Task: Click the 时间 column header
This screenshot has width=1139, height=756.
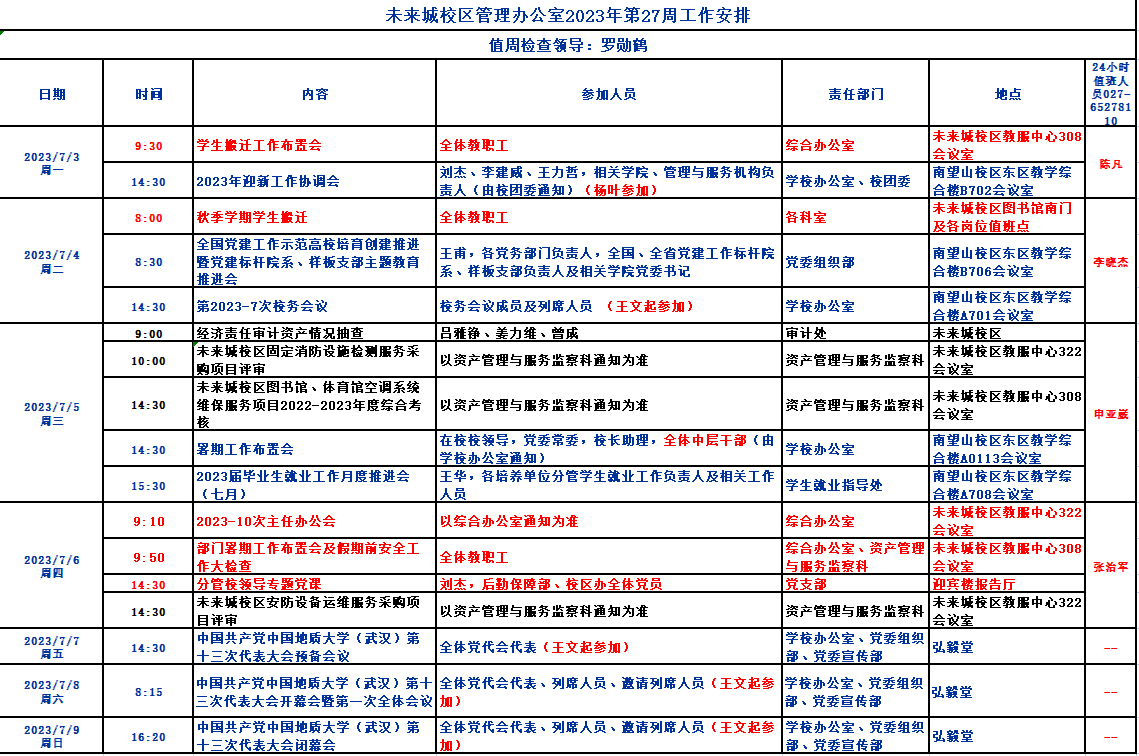Action: click(148, 94)
